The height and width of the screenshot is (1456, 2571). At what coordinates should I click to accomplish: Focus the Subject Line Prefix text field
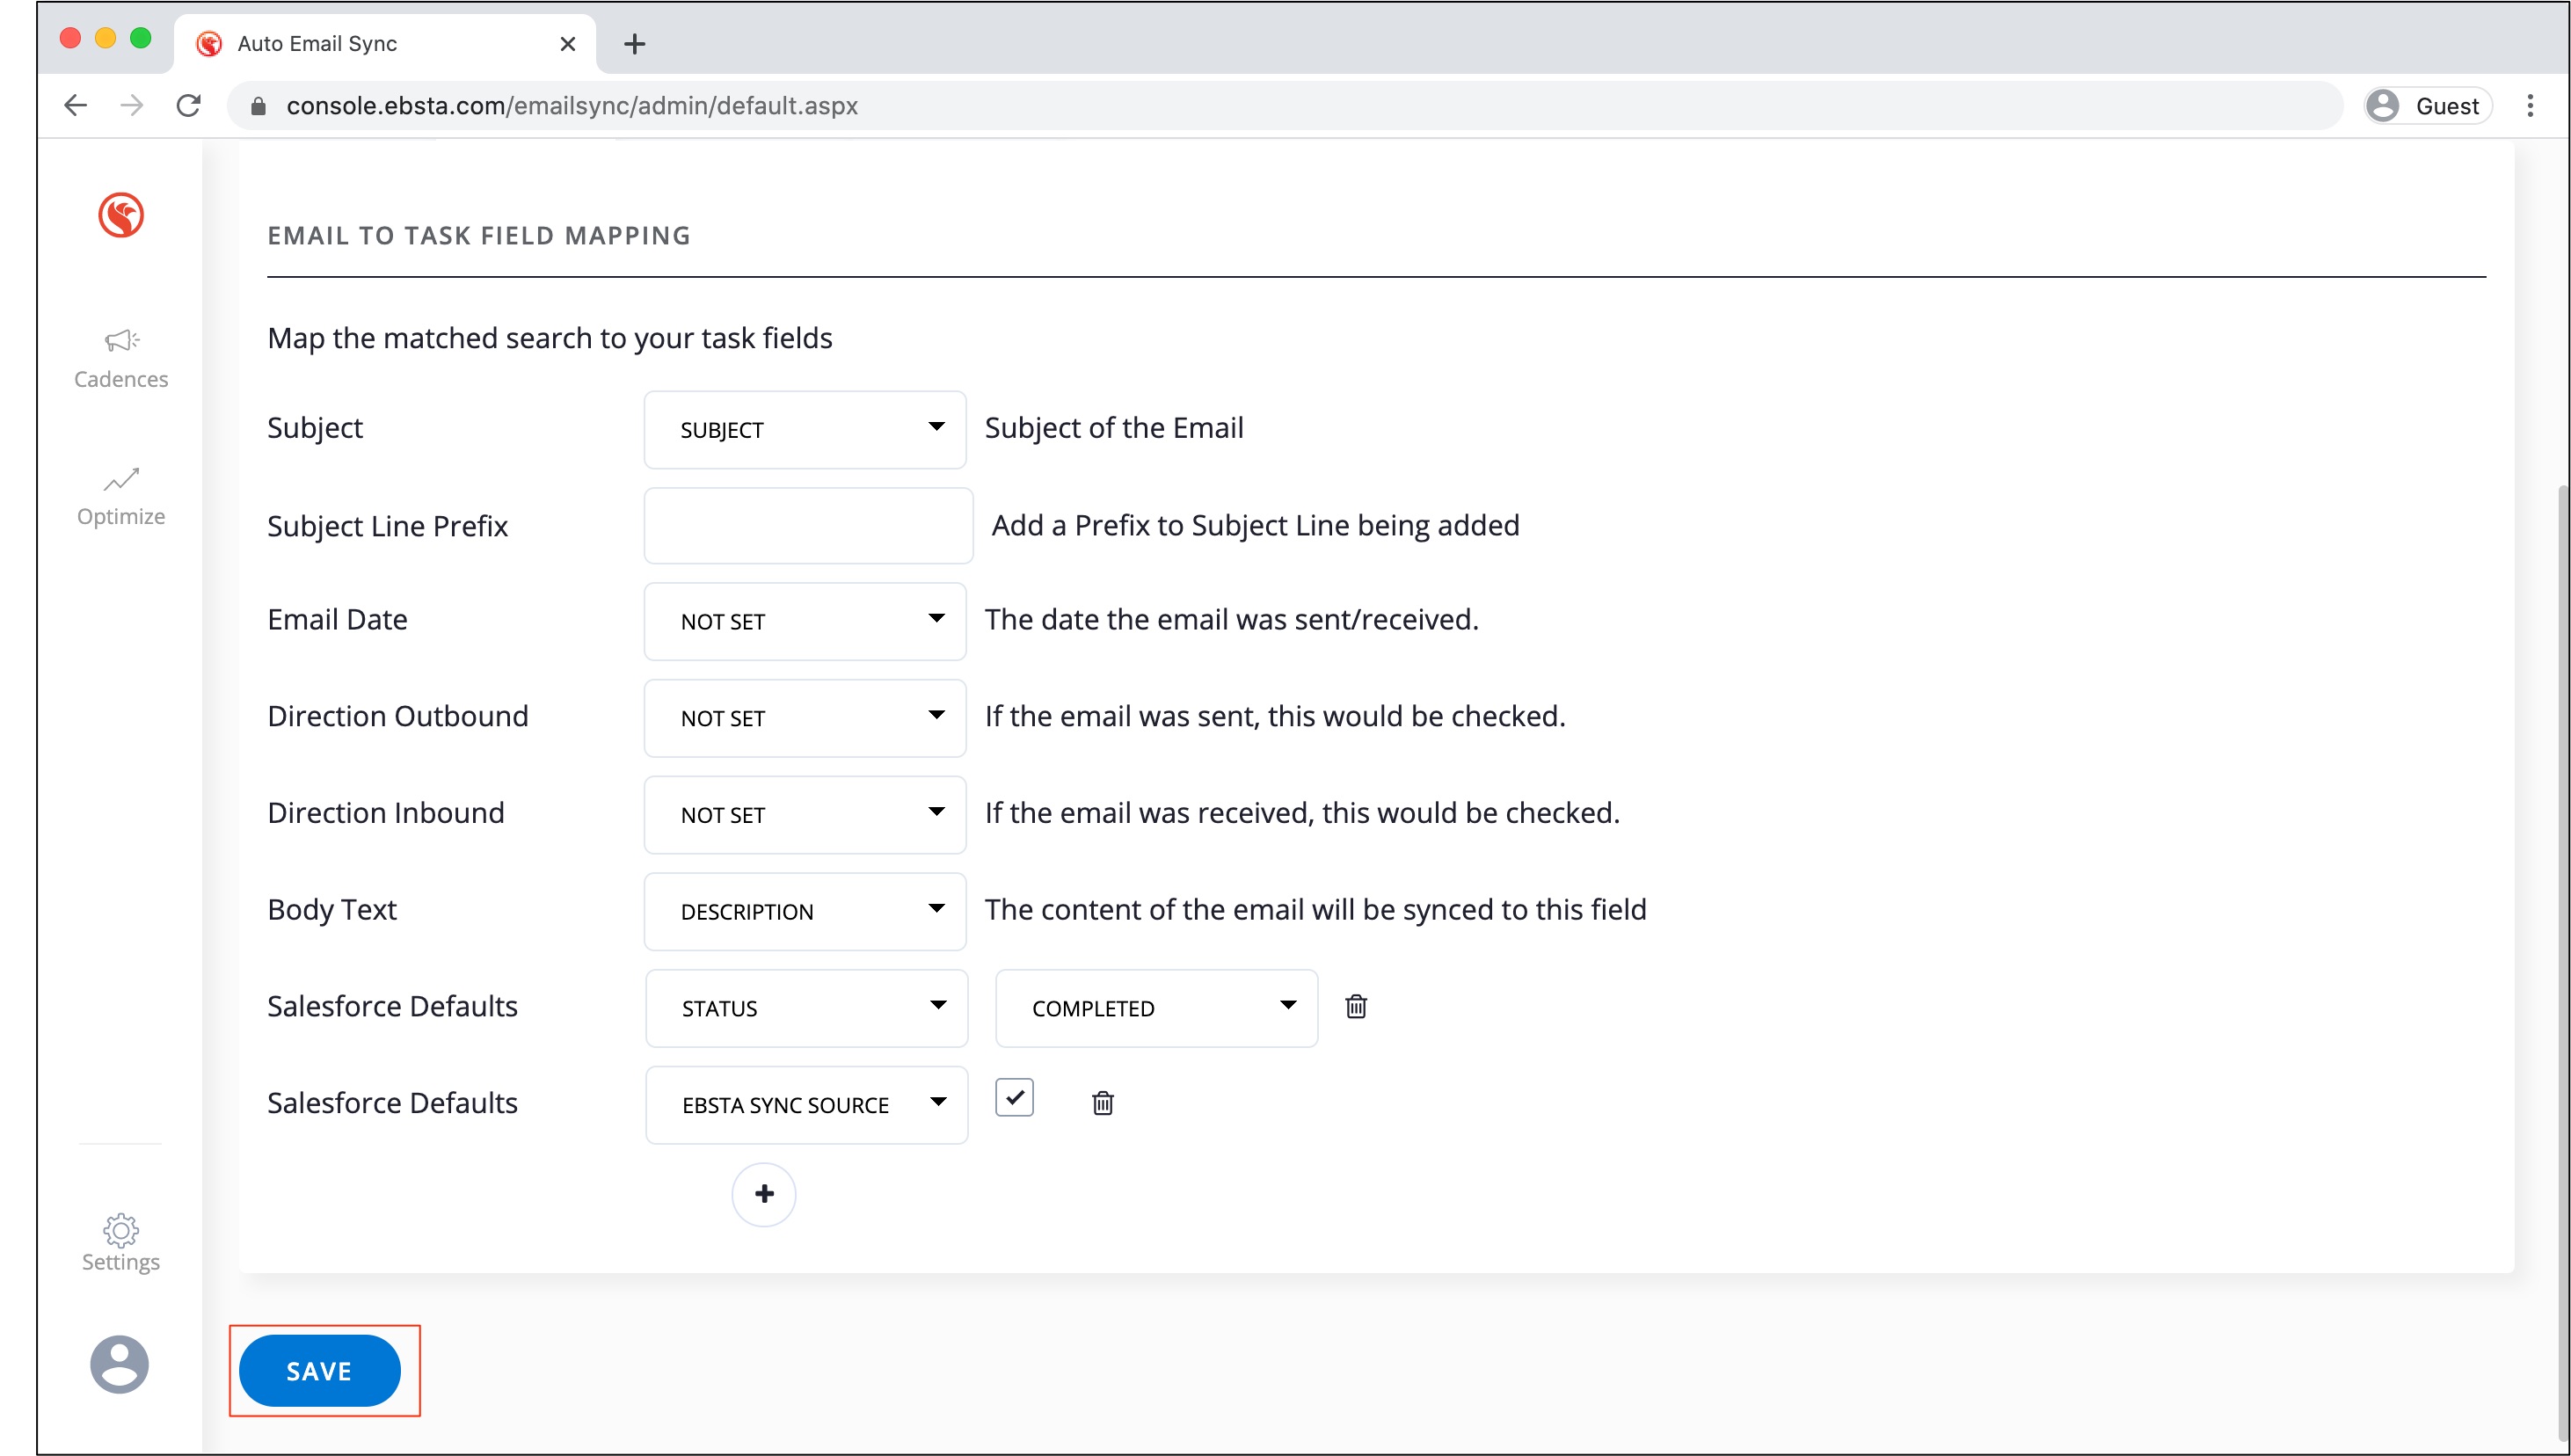click(x=807, y=525)
